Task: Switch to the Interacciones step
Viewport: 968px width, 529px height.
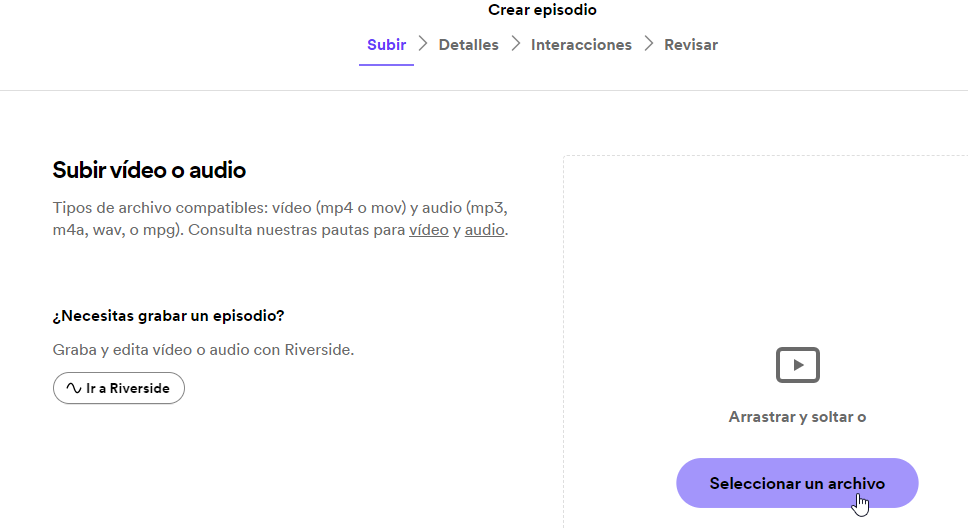Action: click(581, 45)
